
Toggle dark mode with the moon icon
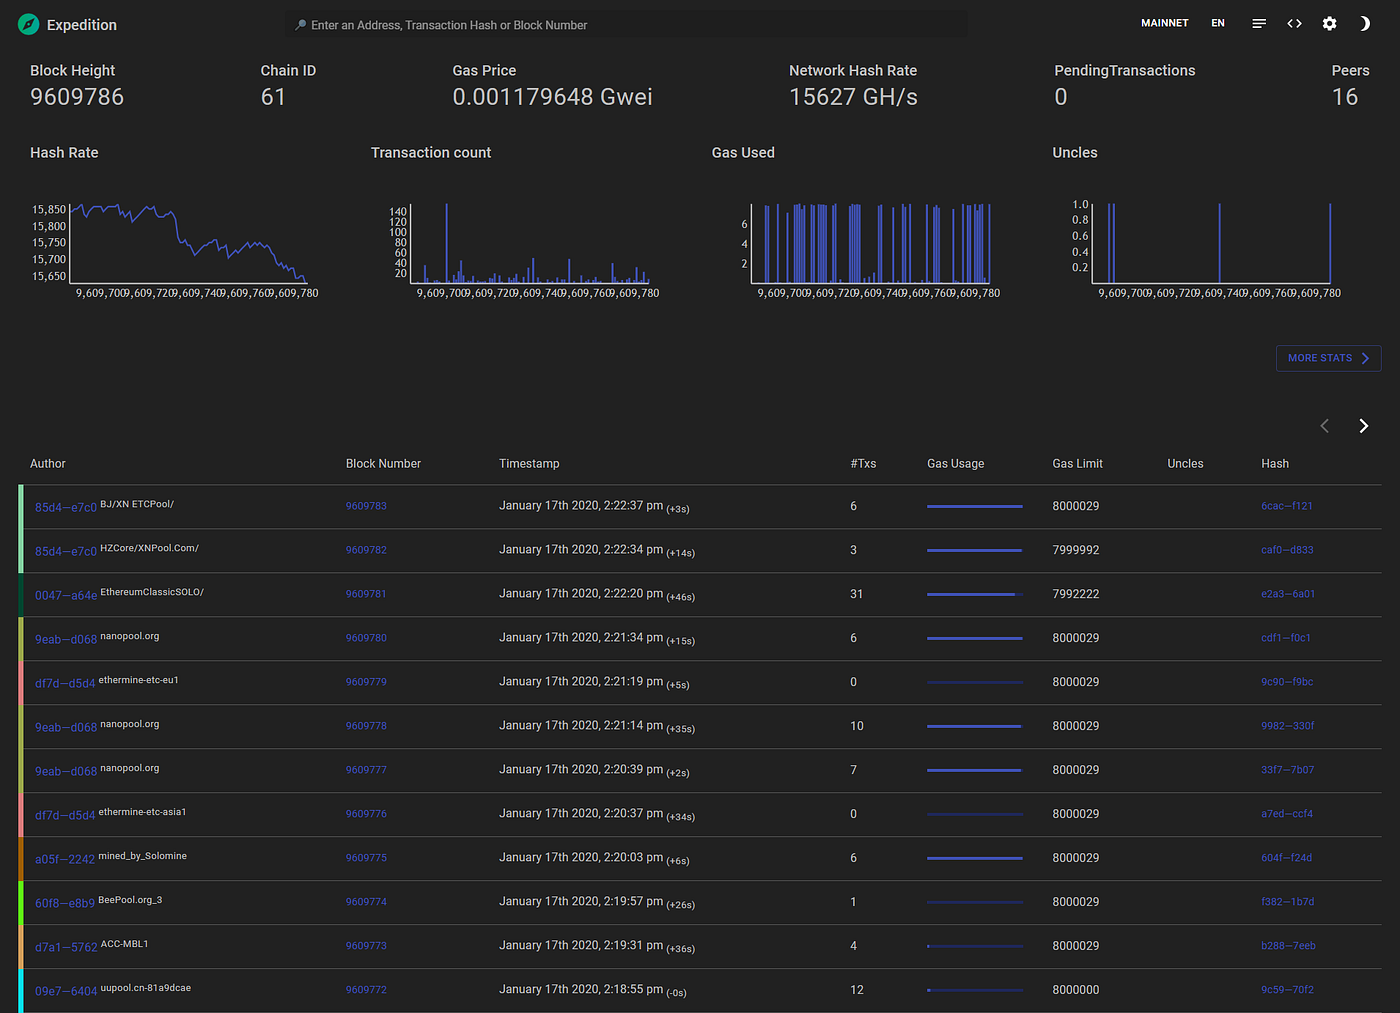click(x=1364, y=23)
